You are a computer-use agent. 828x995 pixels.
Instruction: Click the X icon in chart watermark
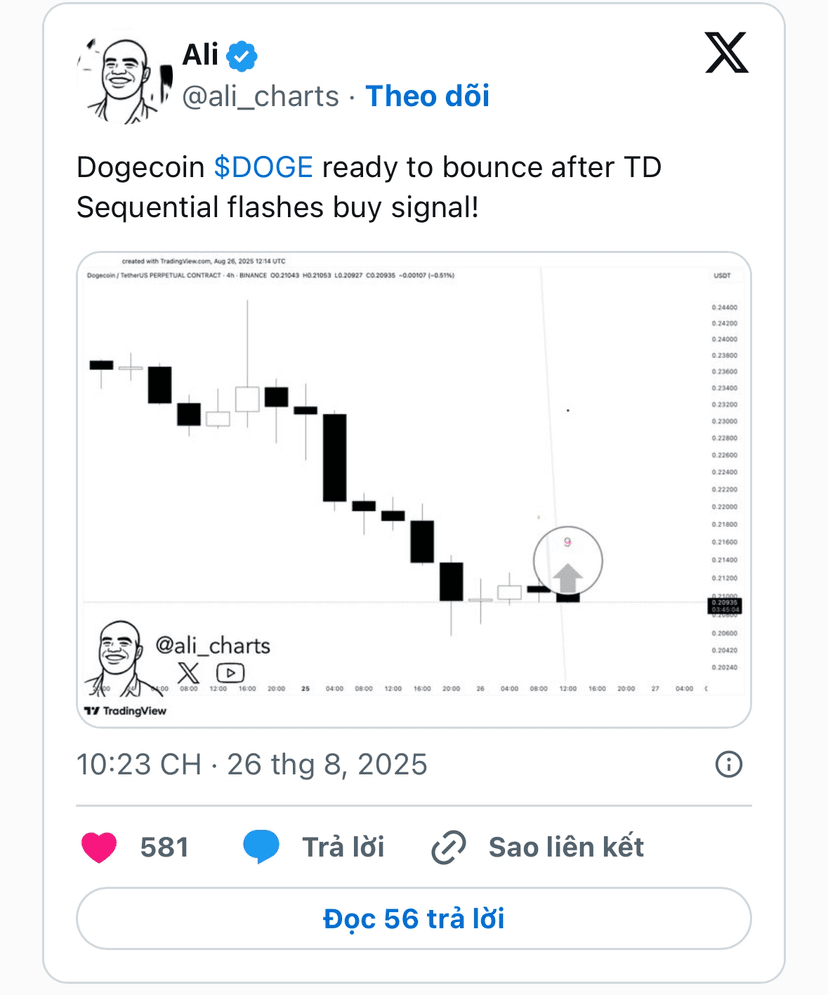pyautogui.click(x=188, y=673)
